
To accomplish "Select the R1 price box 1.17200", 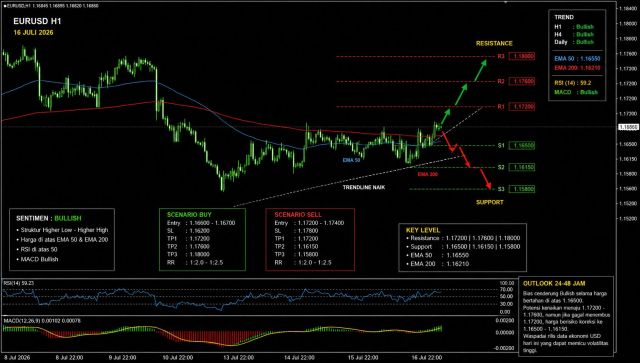I will click(522, 107).
